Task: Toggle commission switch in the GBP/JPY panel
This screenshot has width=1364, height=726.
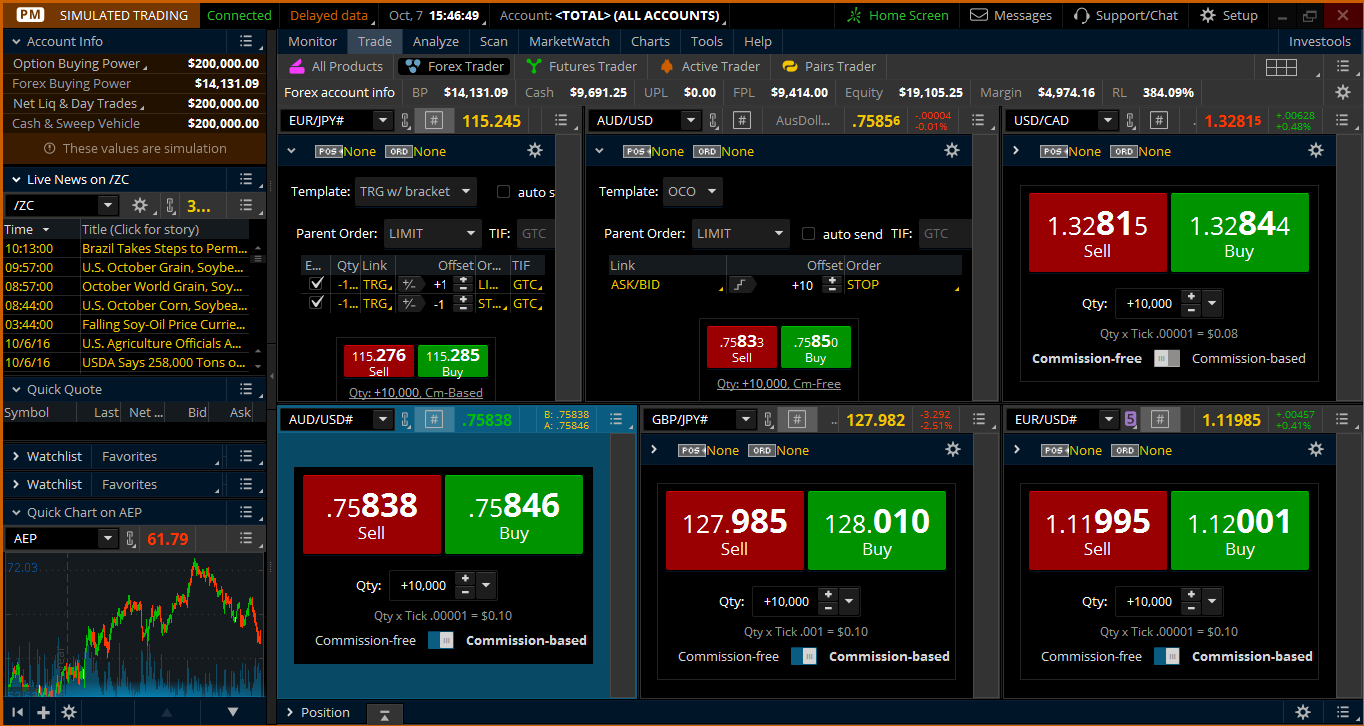Action: (803, 656)
